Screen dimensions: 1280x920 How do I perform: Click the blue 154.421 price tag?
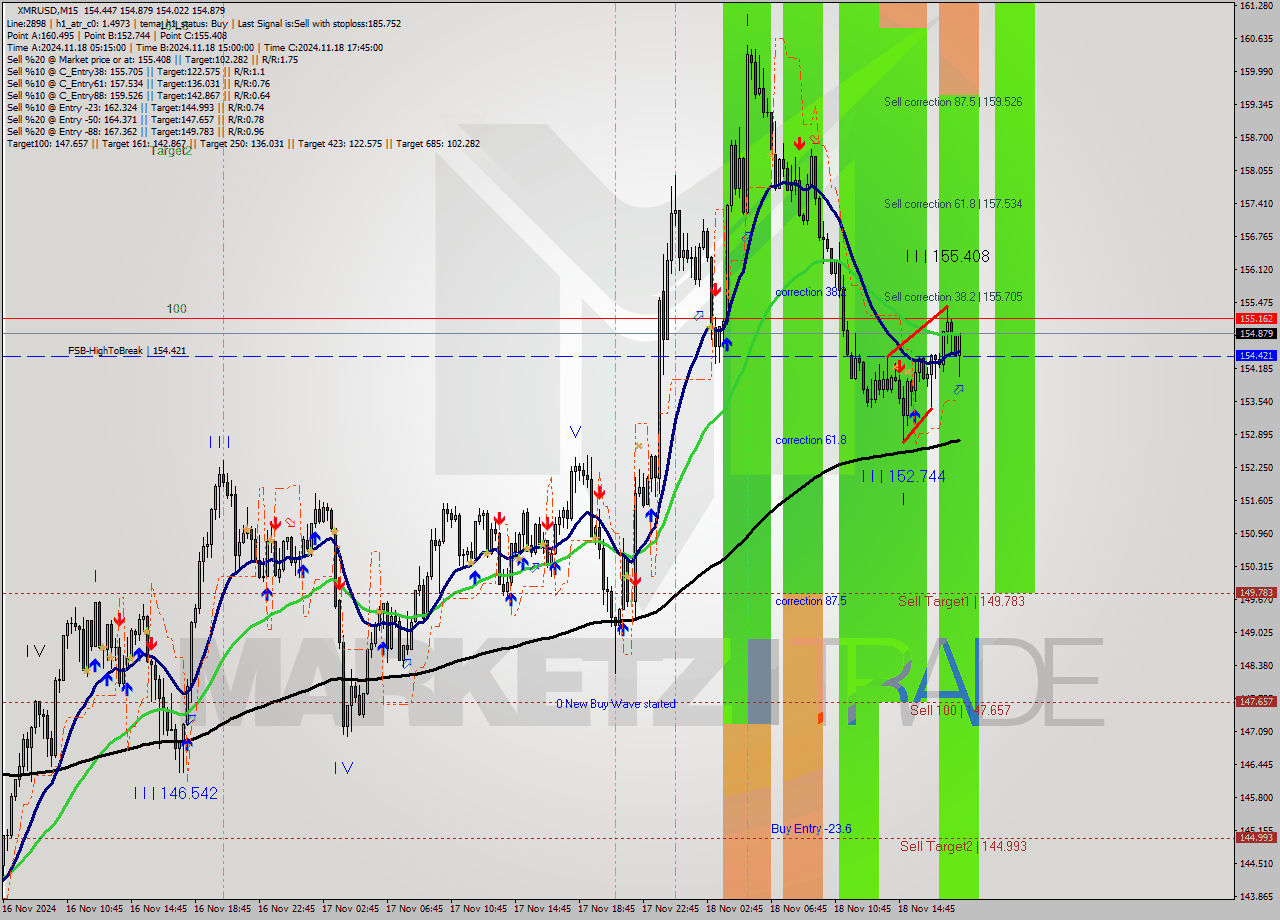(x=1255, y=356)
